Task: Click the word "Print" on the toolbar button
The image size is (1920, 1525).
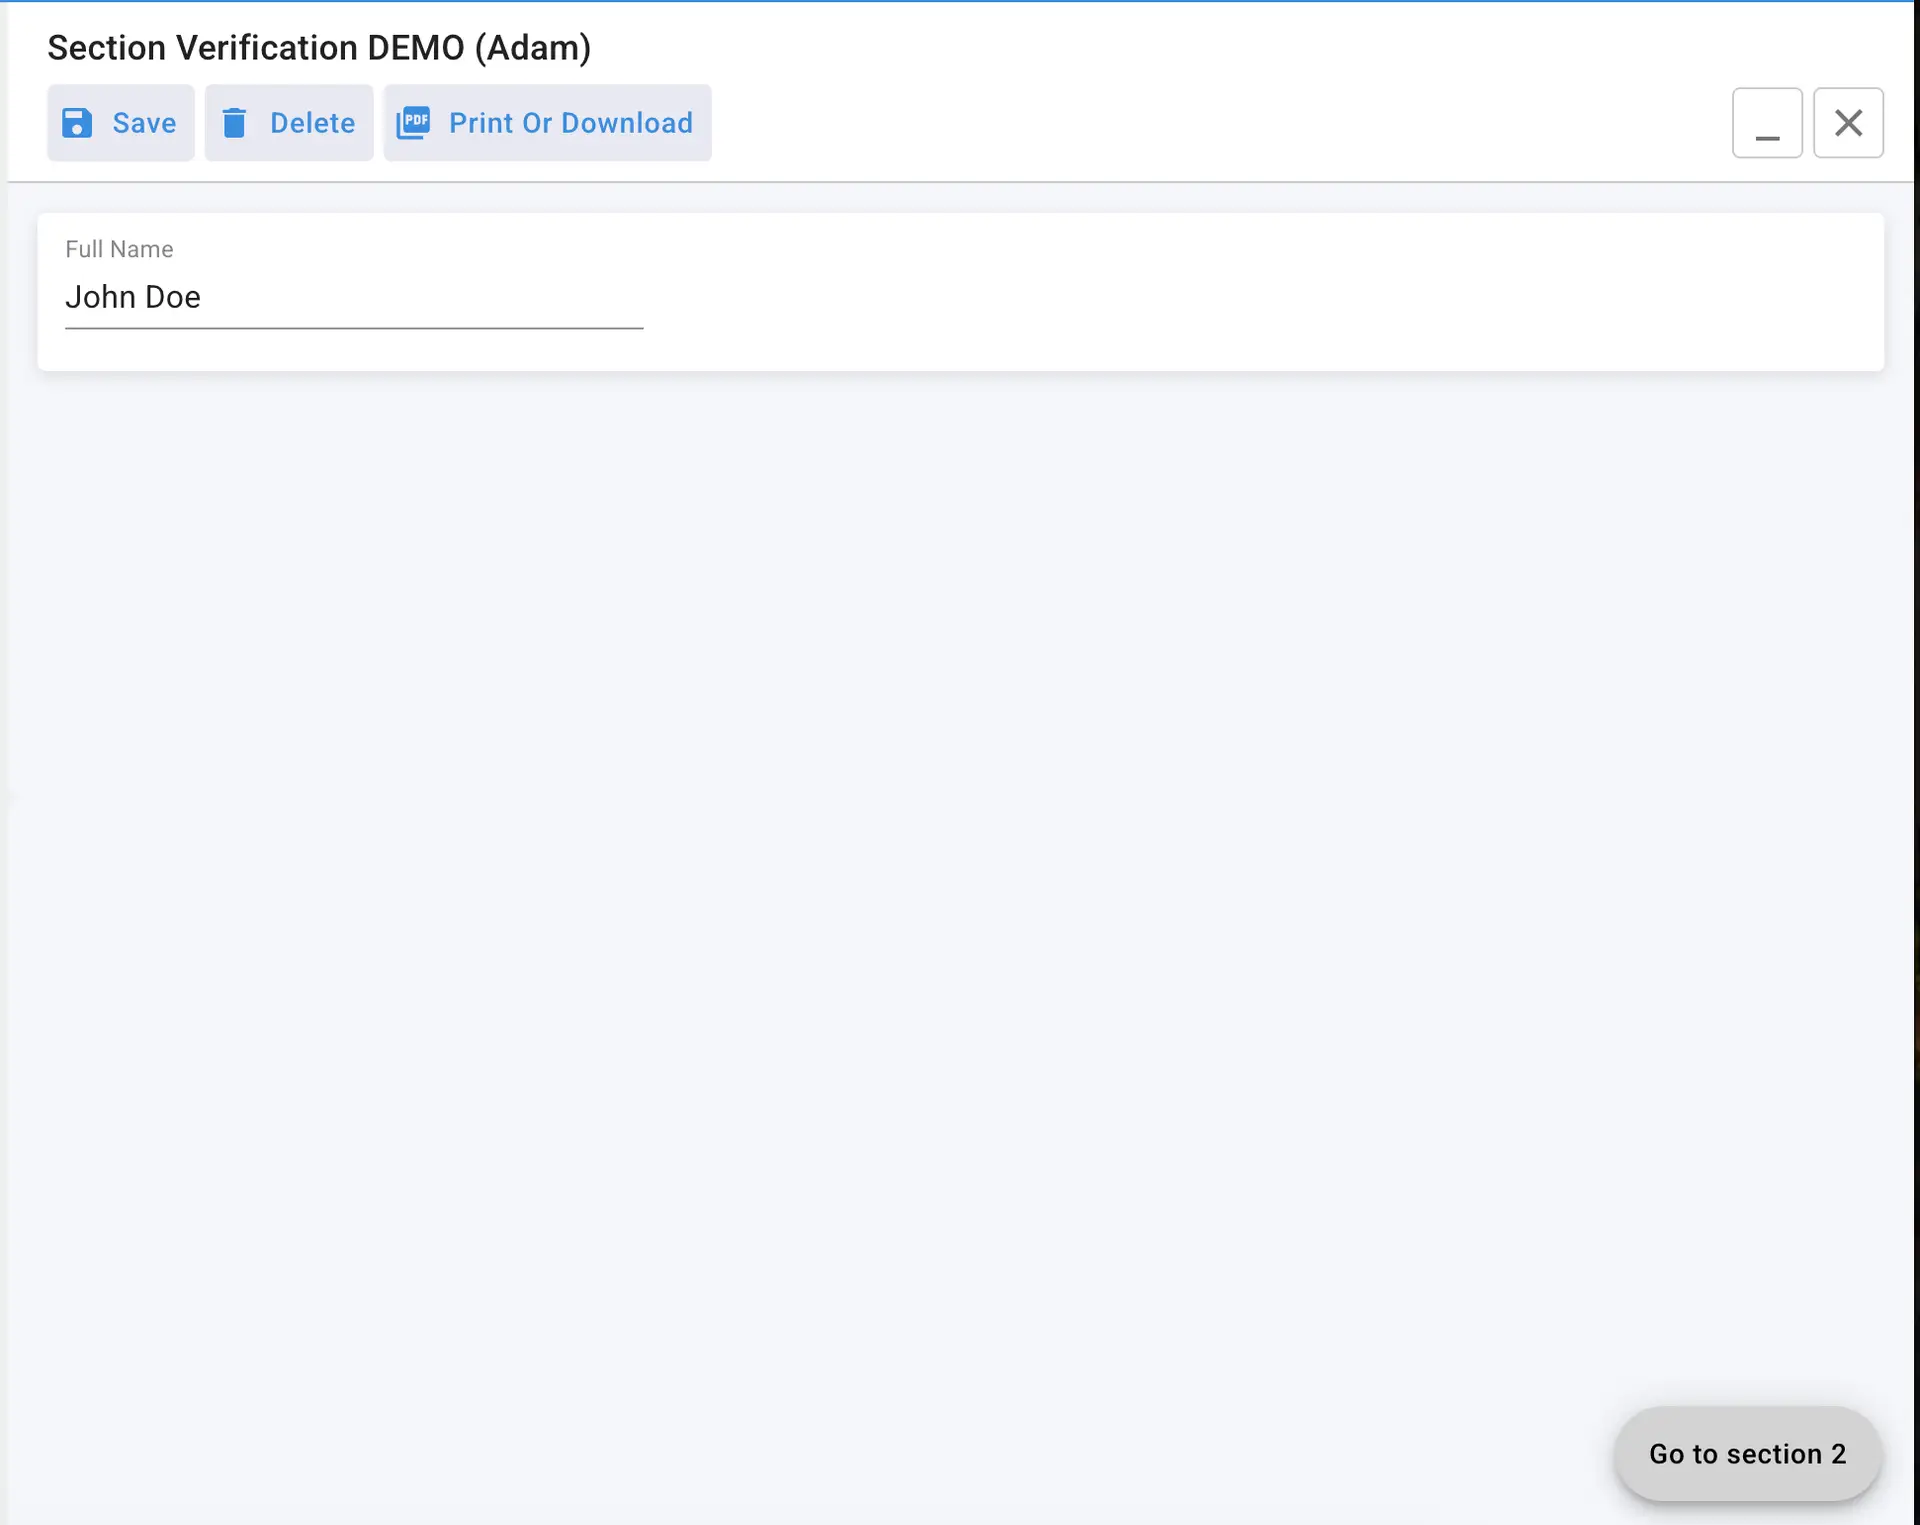Action: click(480, 123)
